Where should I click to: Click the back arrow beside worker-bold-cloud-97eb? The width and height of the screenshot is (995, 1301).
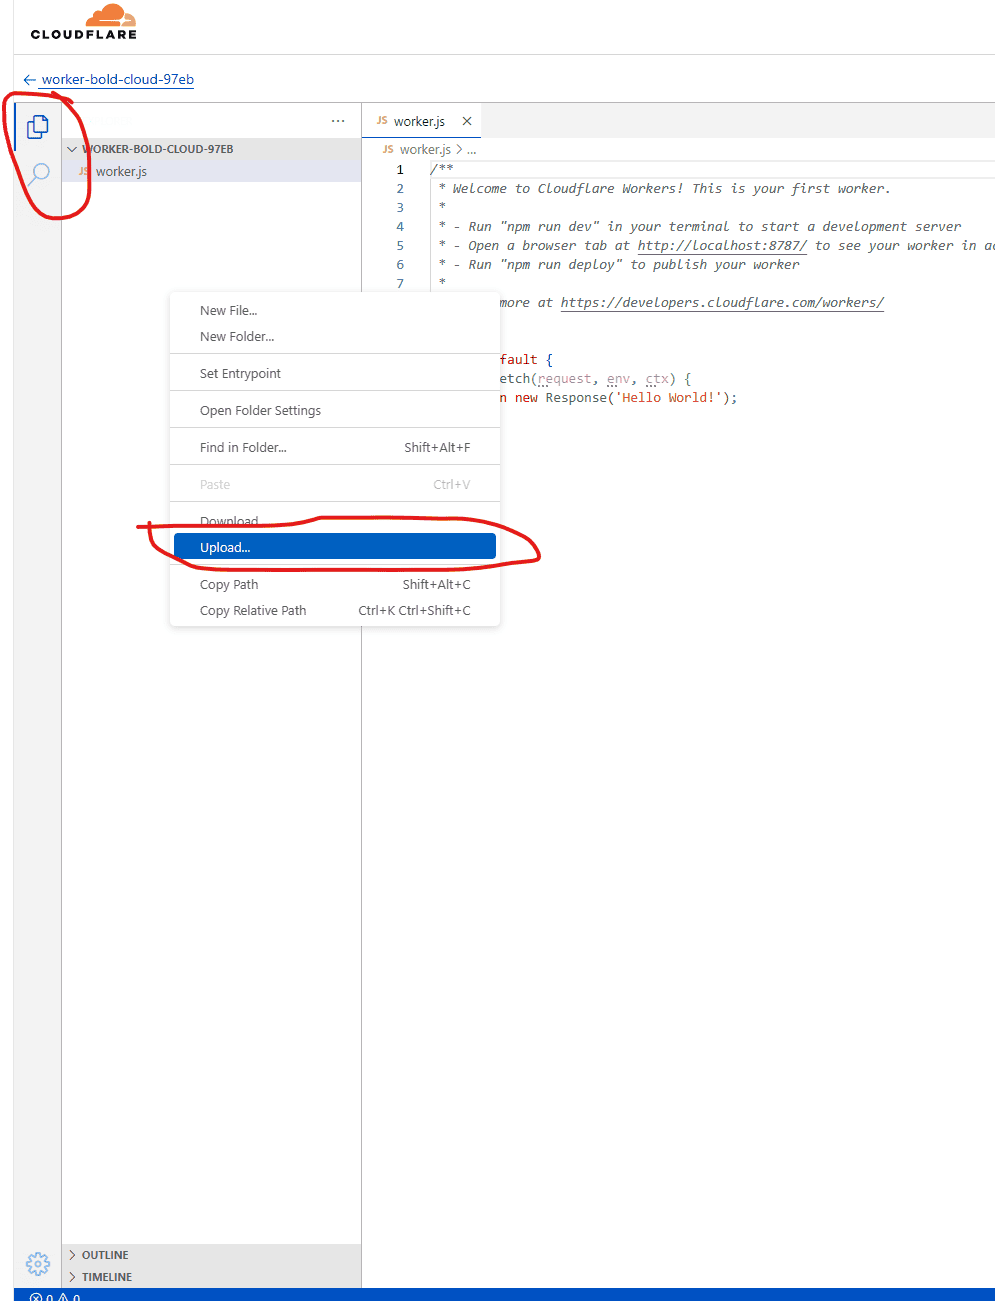(29, 80)
